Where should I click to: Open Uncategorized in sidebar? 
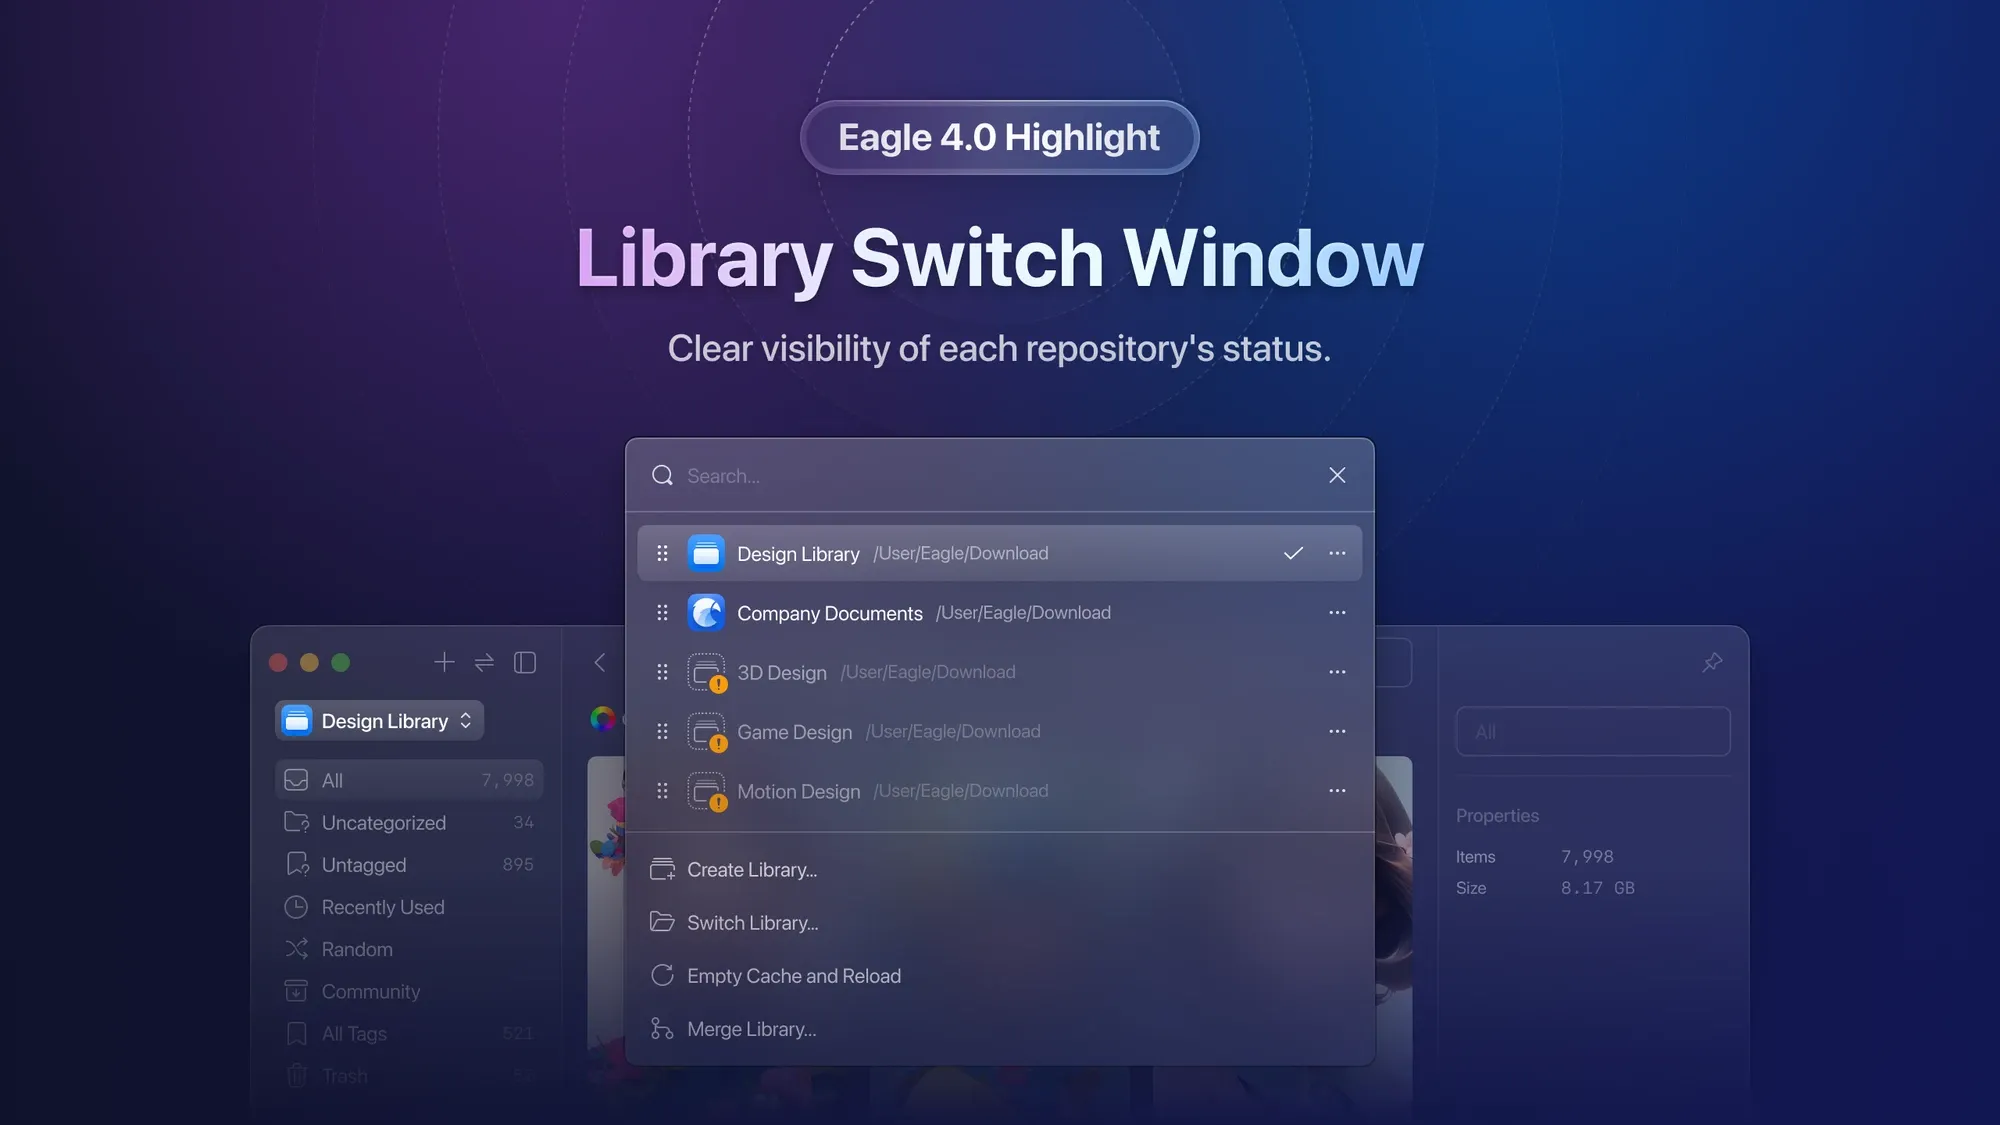[409, 822]
